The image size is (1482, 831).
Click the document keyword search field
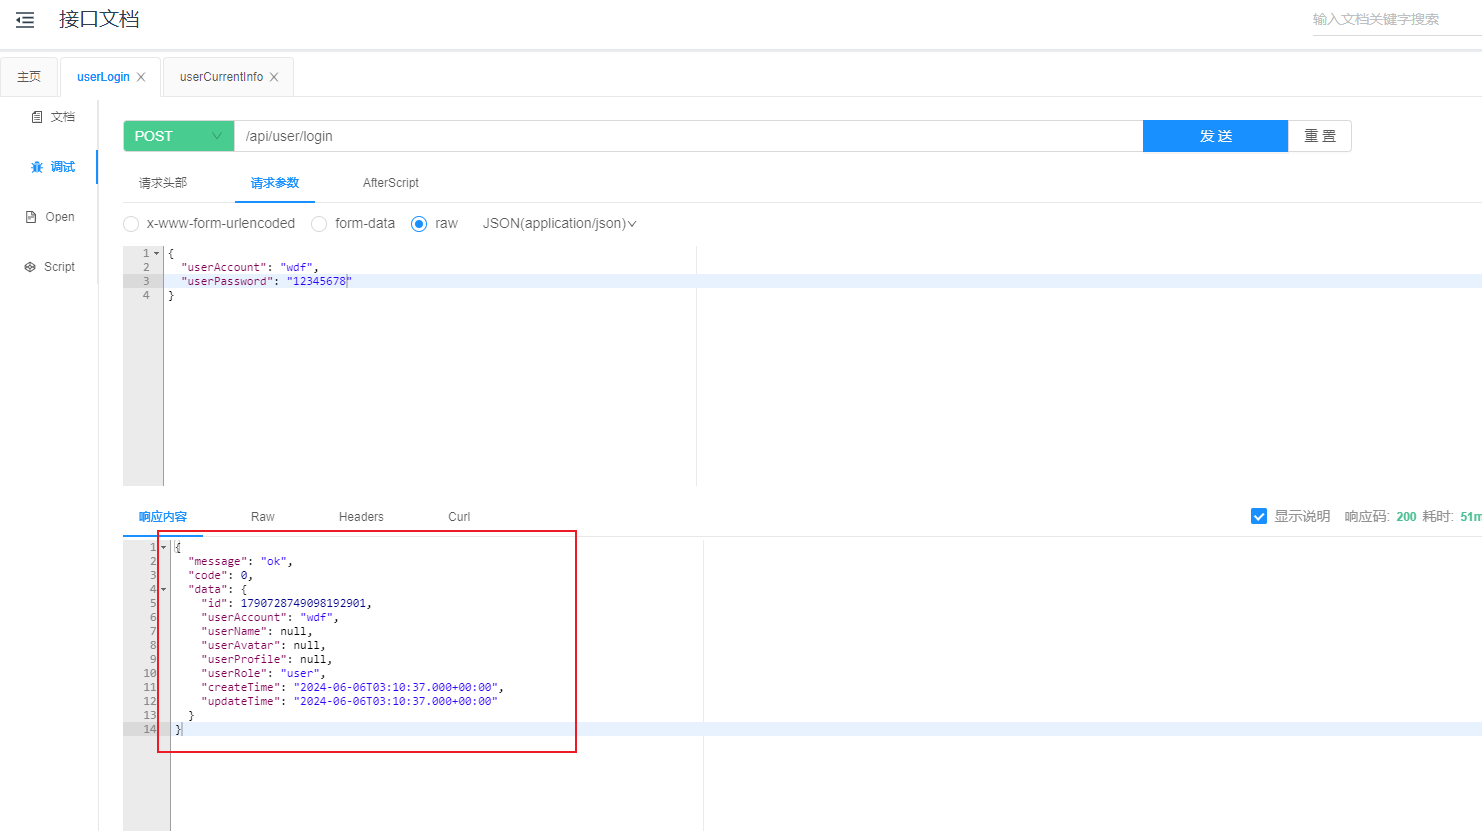pyautogui.click(x=1397, y=19)
